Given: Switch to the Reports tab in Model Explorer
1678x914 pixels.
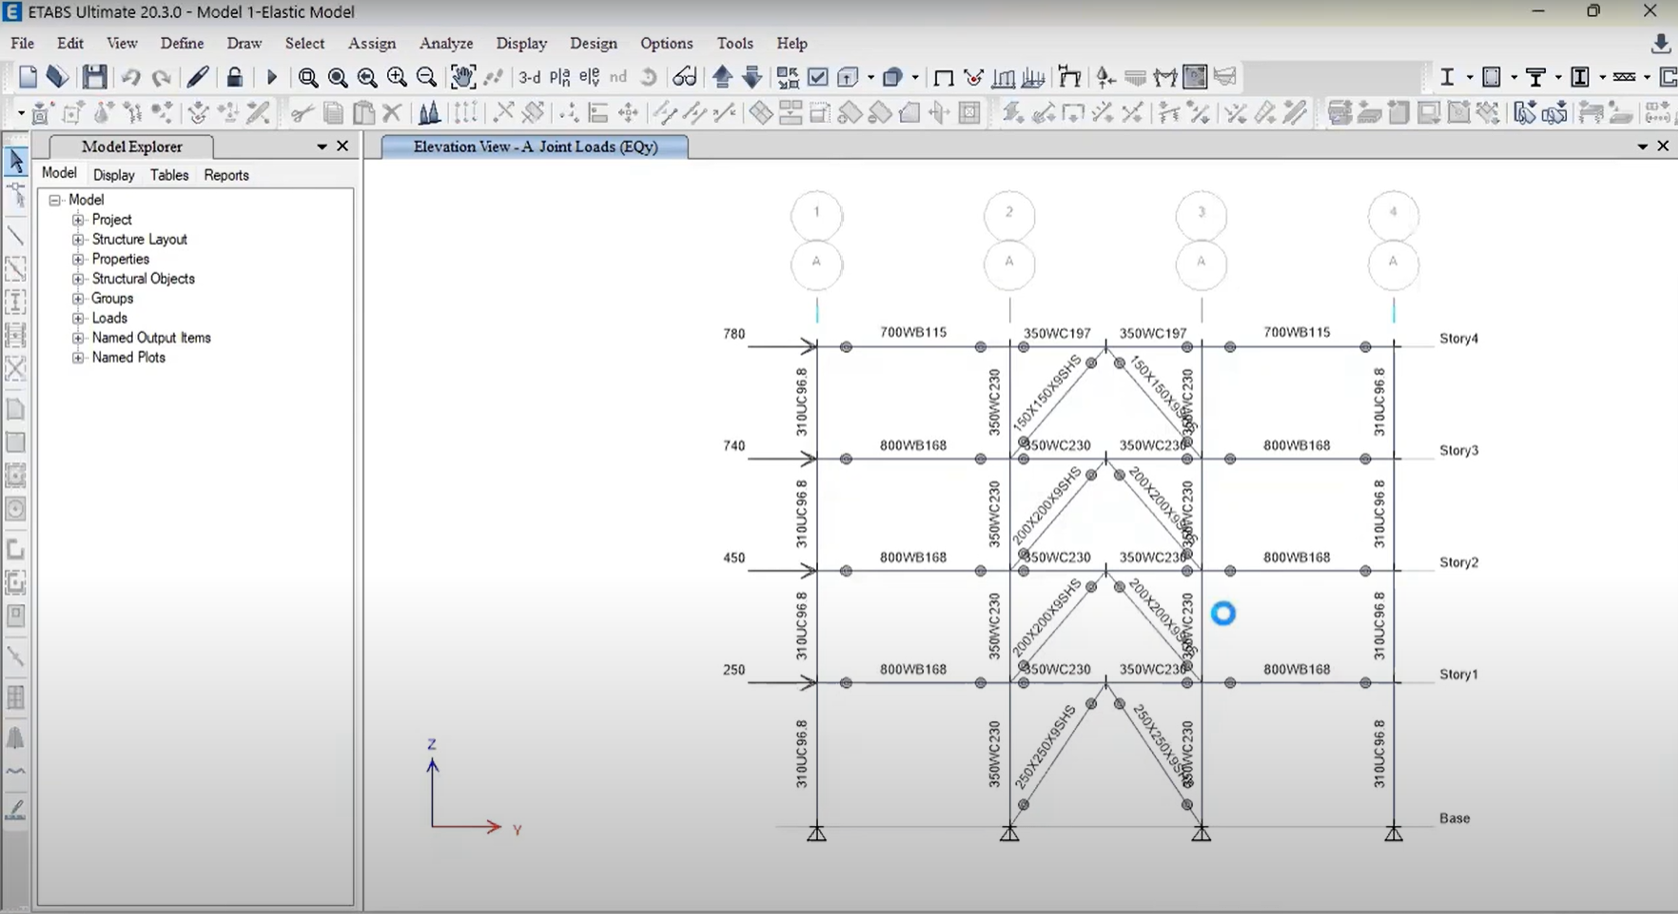Looking at the screenshot, I should coord(226,175).
